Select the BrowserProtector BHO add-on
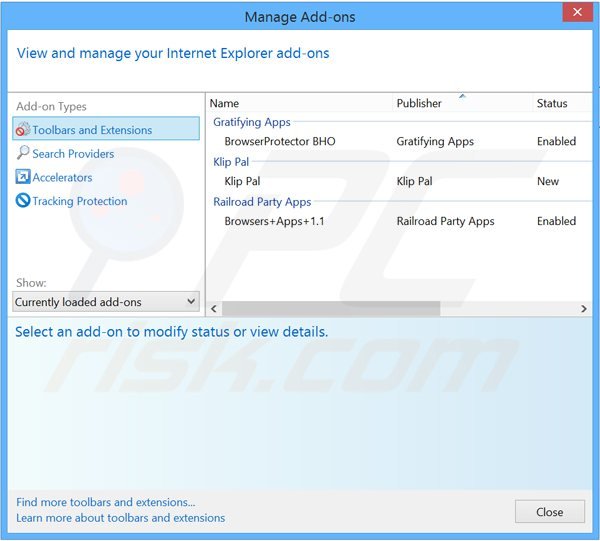 coord(280,142)
